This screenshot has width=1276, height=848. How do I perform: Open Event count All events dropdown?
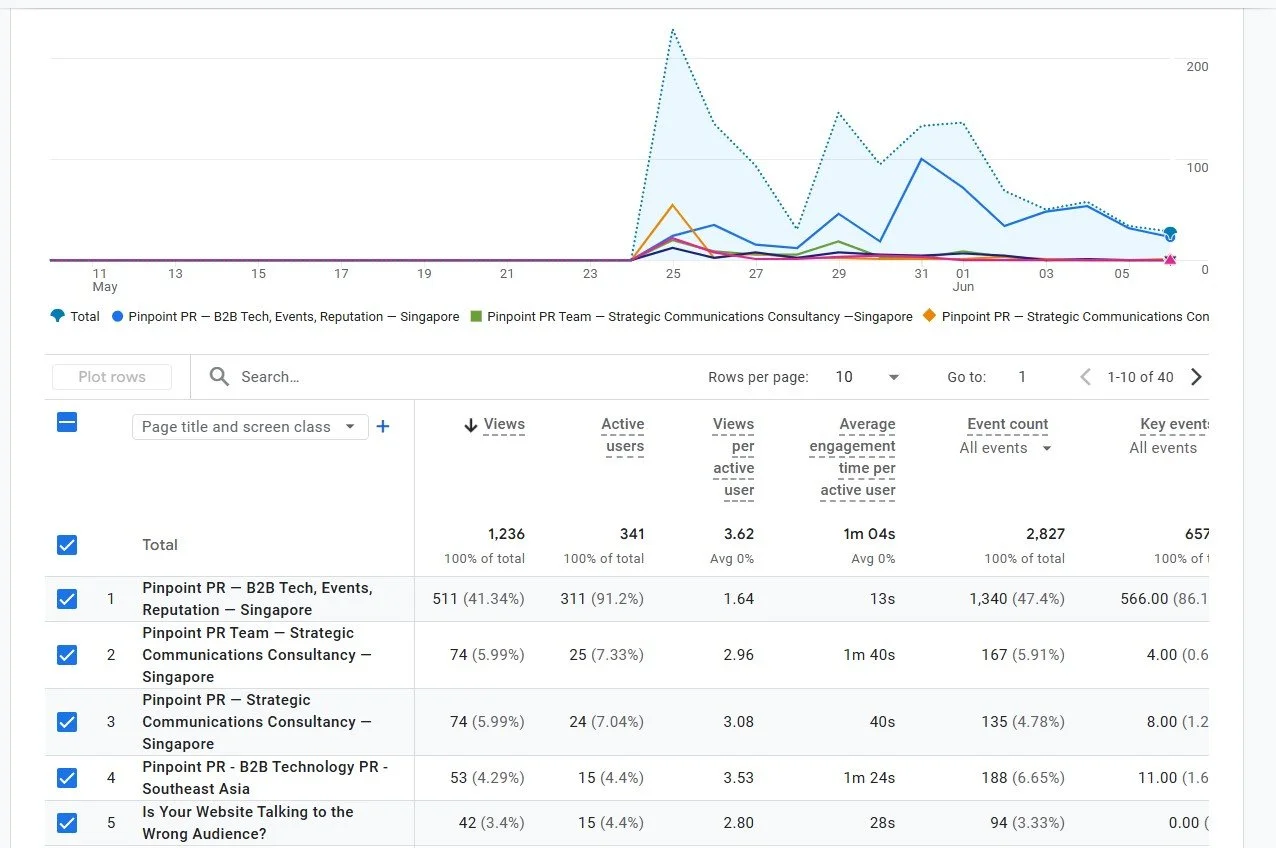point(1006,448)
